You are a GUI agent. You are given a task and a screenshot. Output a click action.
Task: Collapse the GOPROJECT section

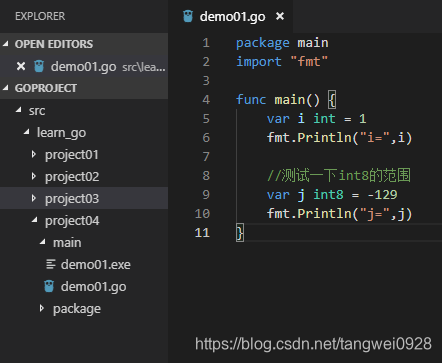6,88
